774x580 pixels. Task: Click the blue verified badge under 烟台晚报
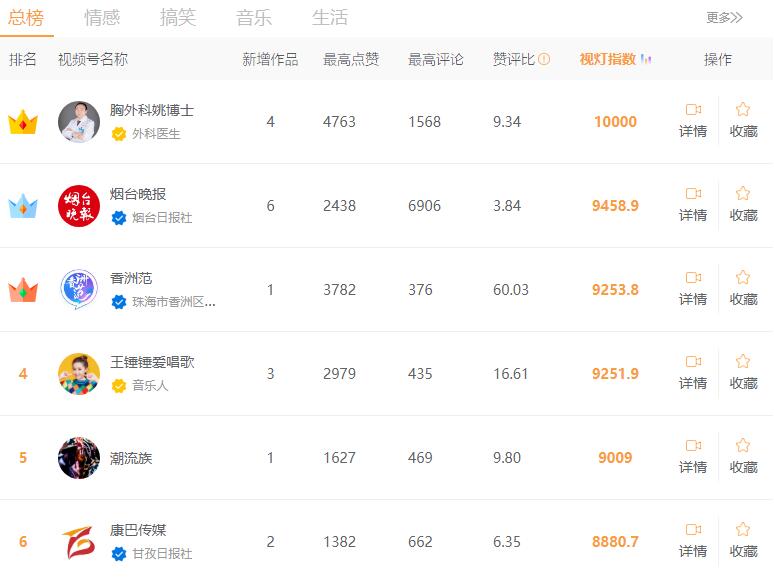(x=118, y=218)
